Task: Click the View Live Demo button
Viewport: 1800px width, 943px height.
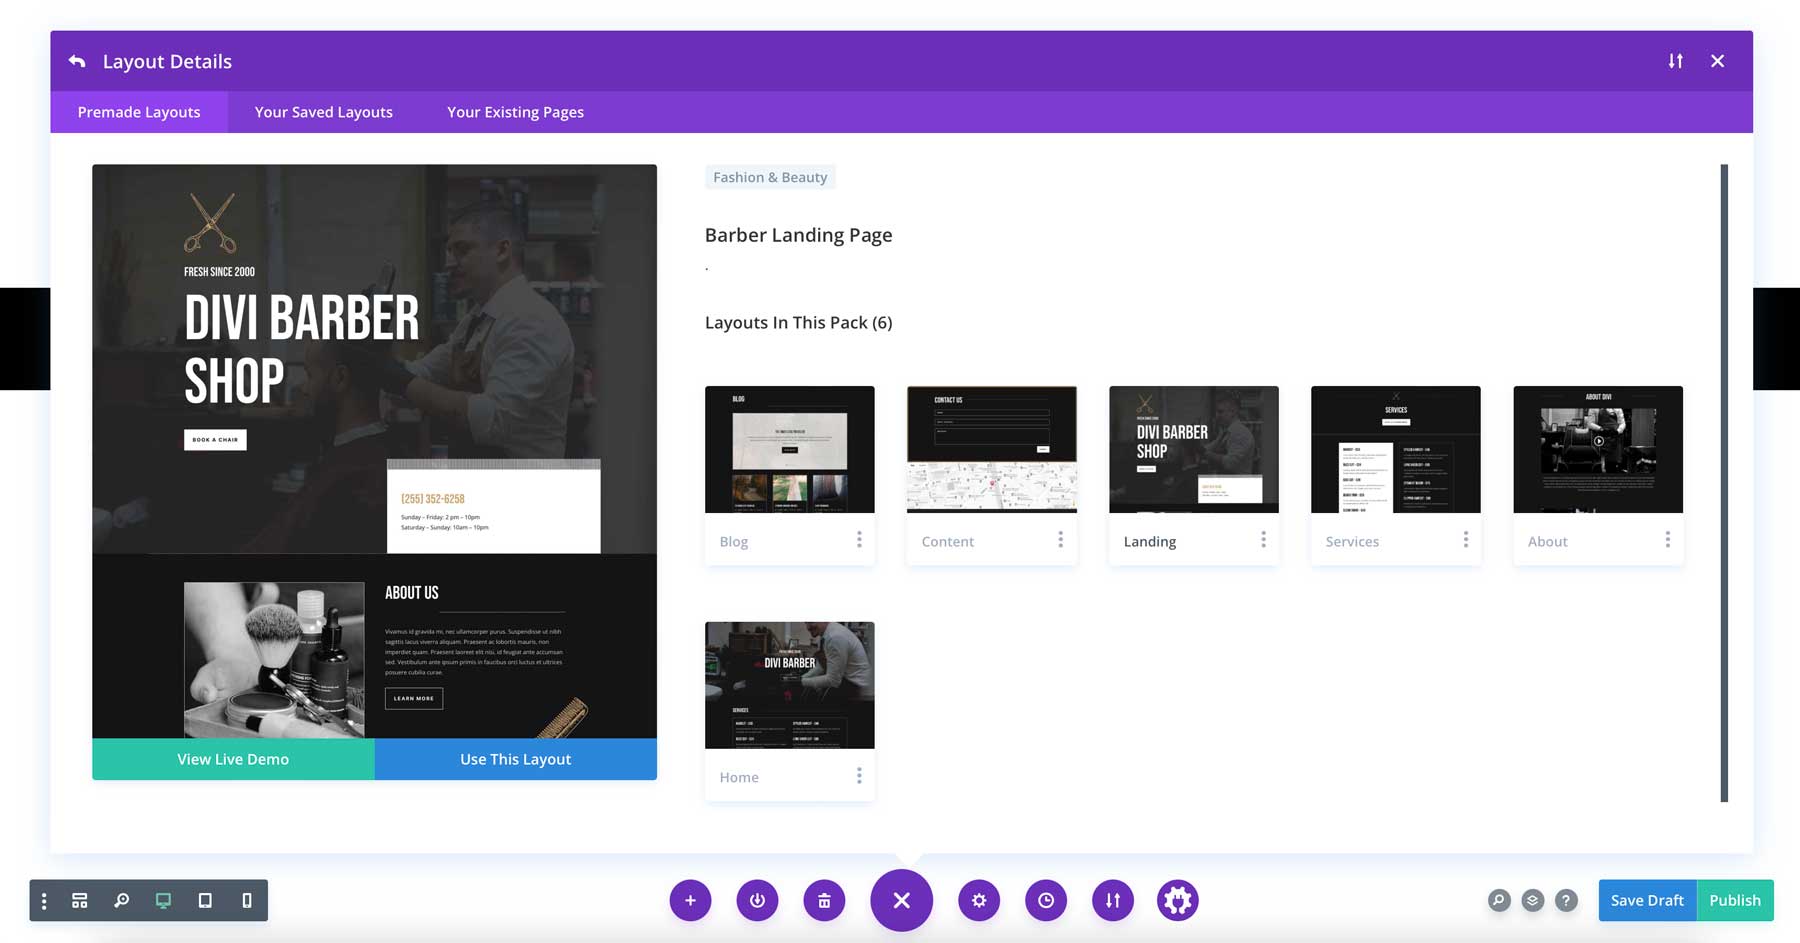Action: tap(232, 759)
